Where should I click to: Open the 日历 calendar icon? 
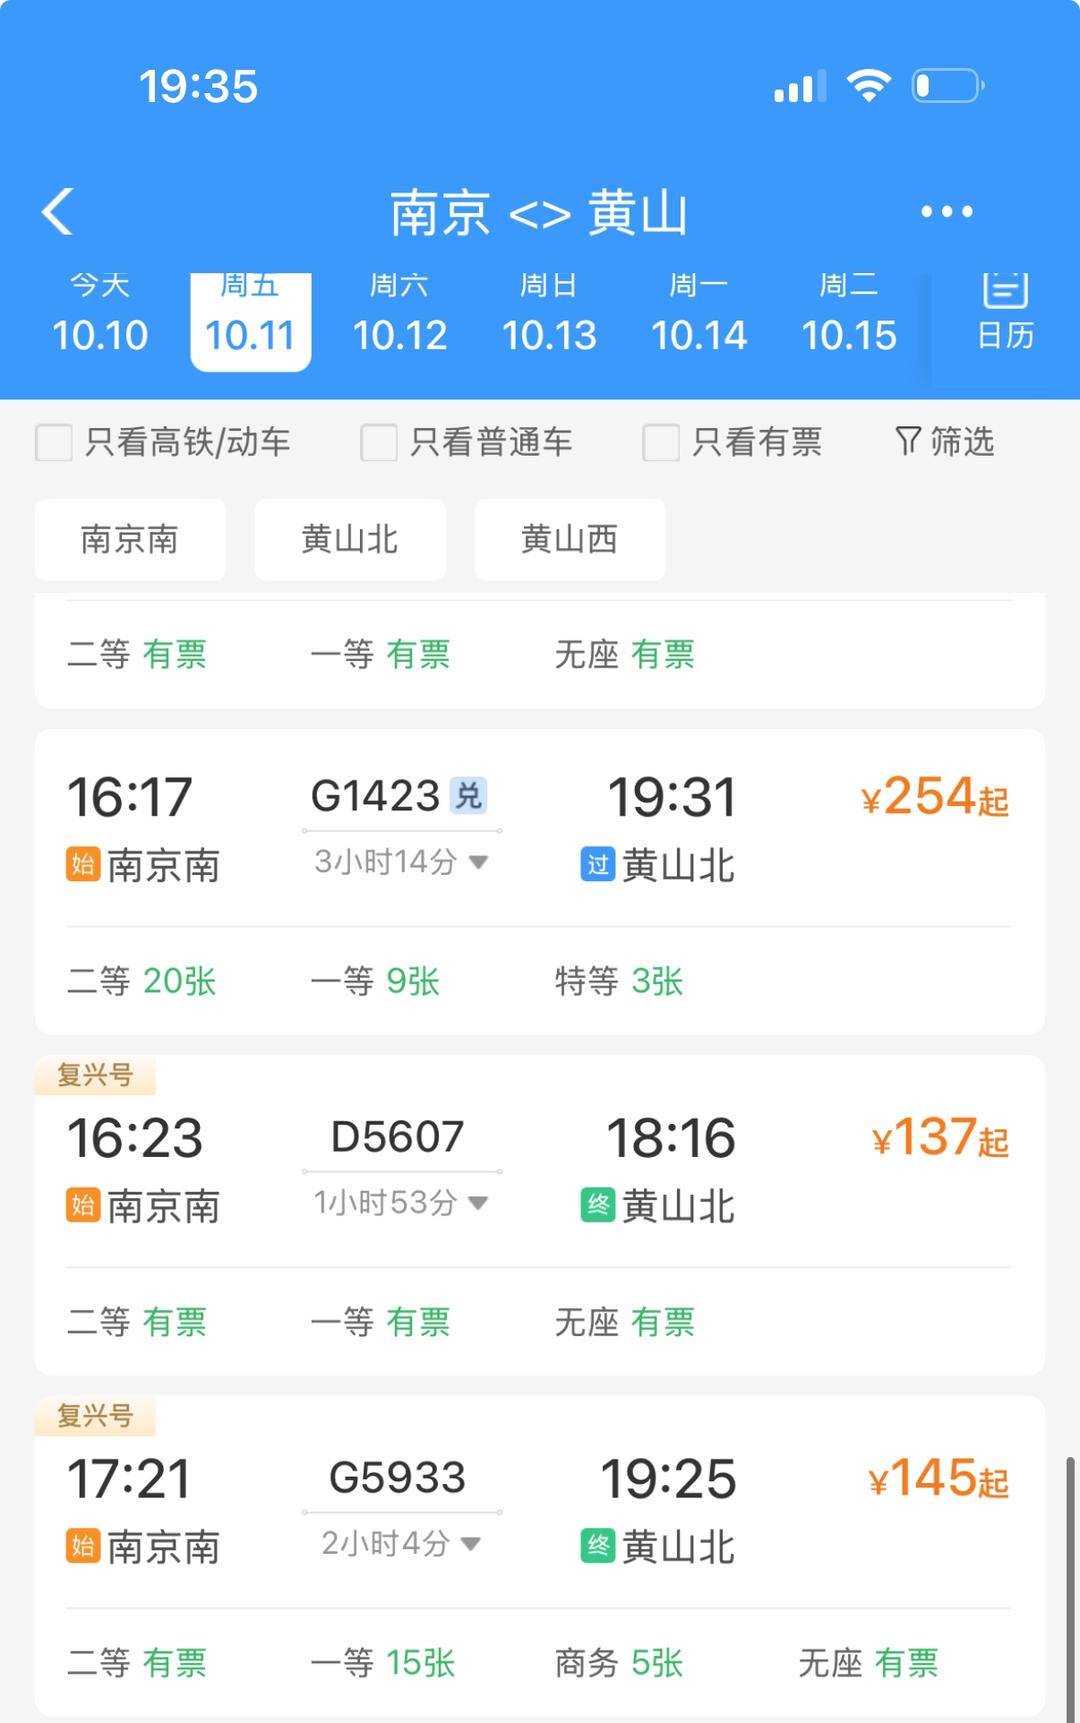pyautogui.click(x=1005, y=312)
